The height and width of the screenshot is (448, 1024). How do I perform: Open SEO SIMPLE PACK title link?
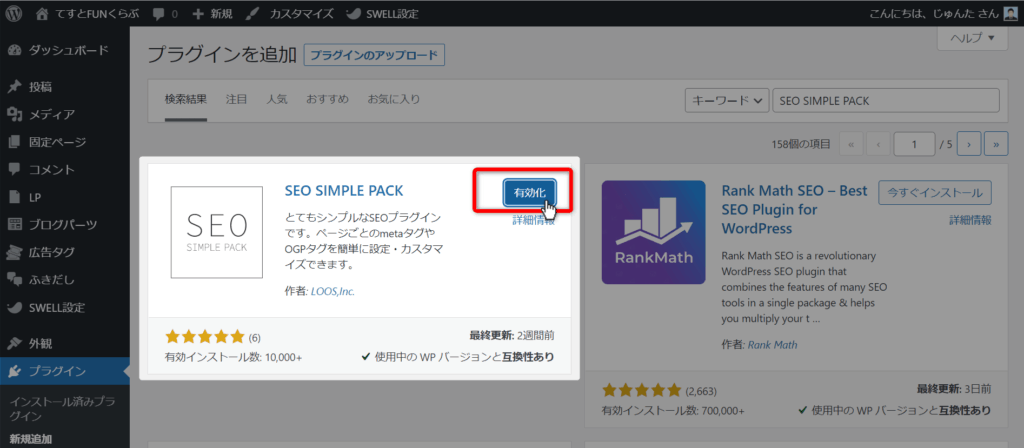(x=344, y=191)
